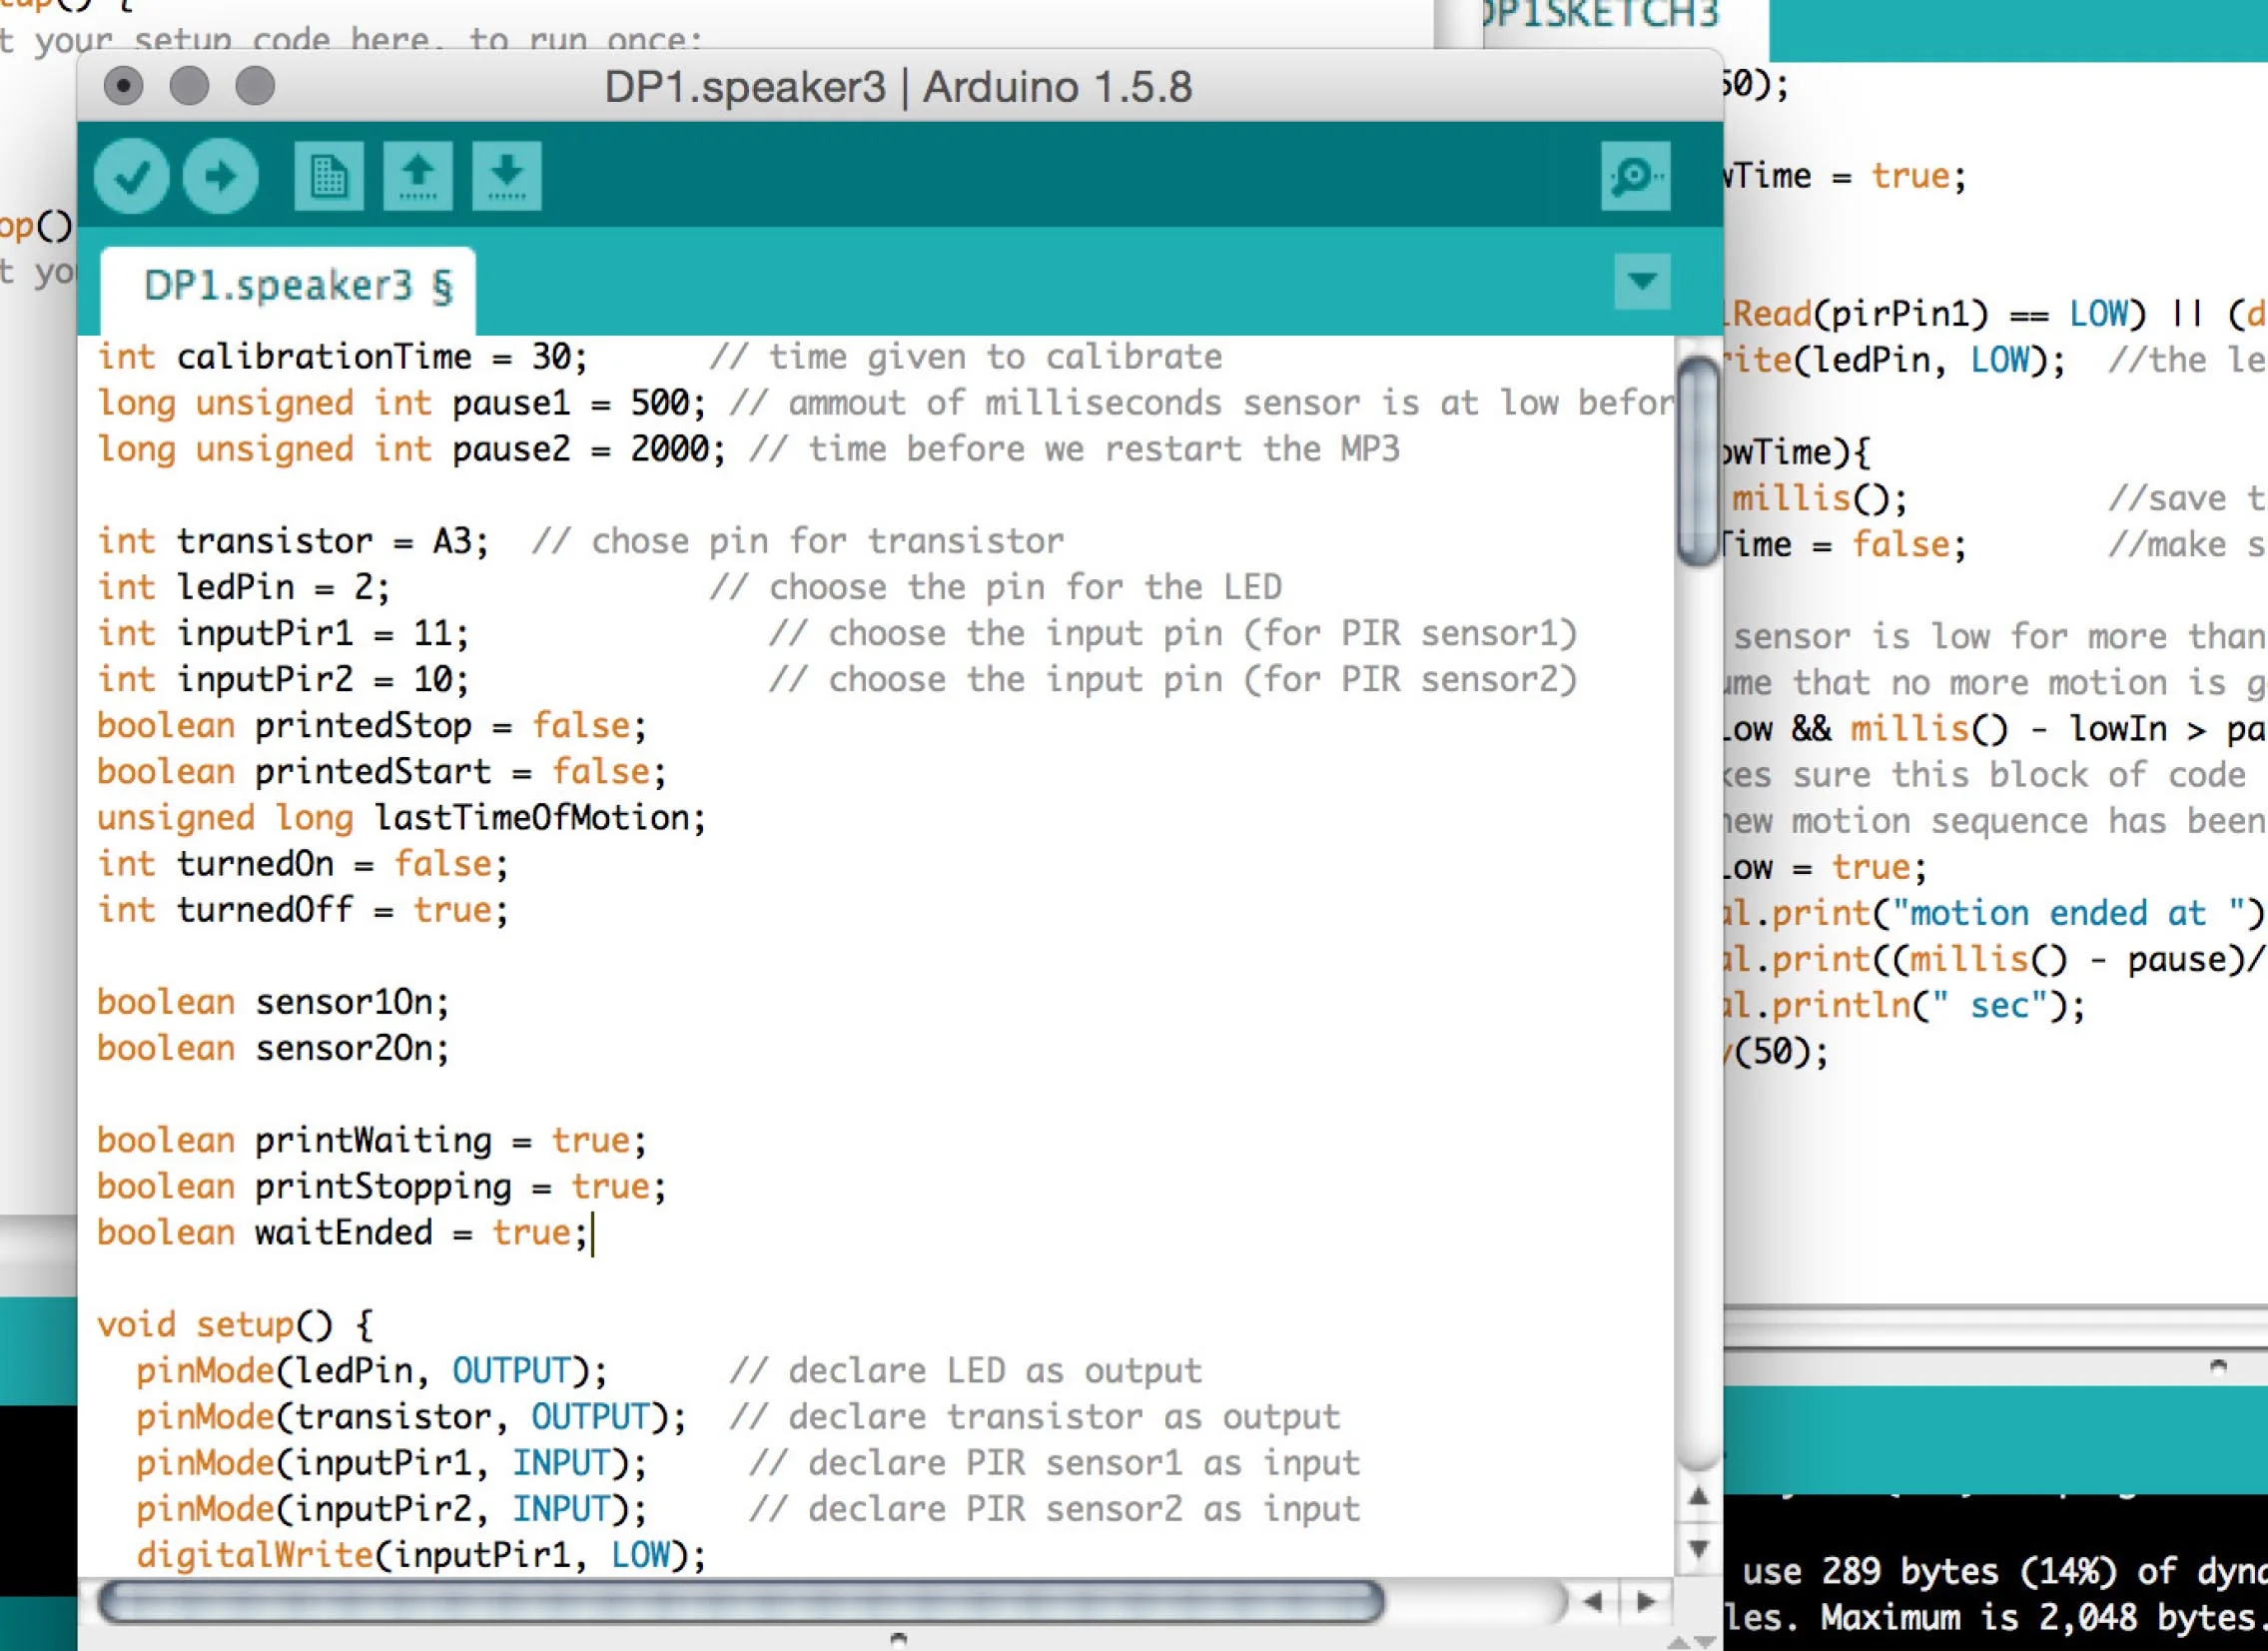Click 'boolean waitEnded = true;' line

(342, 1232)
